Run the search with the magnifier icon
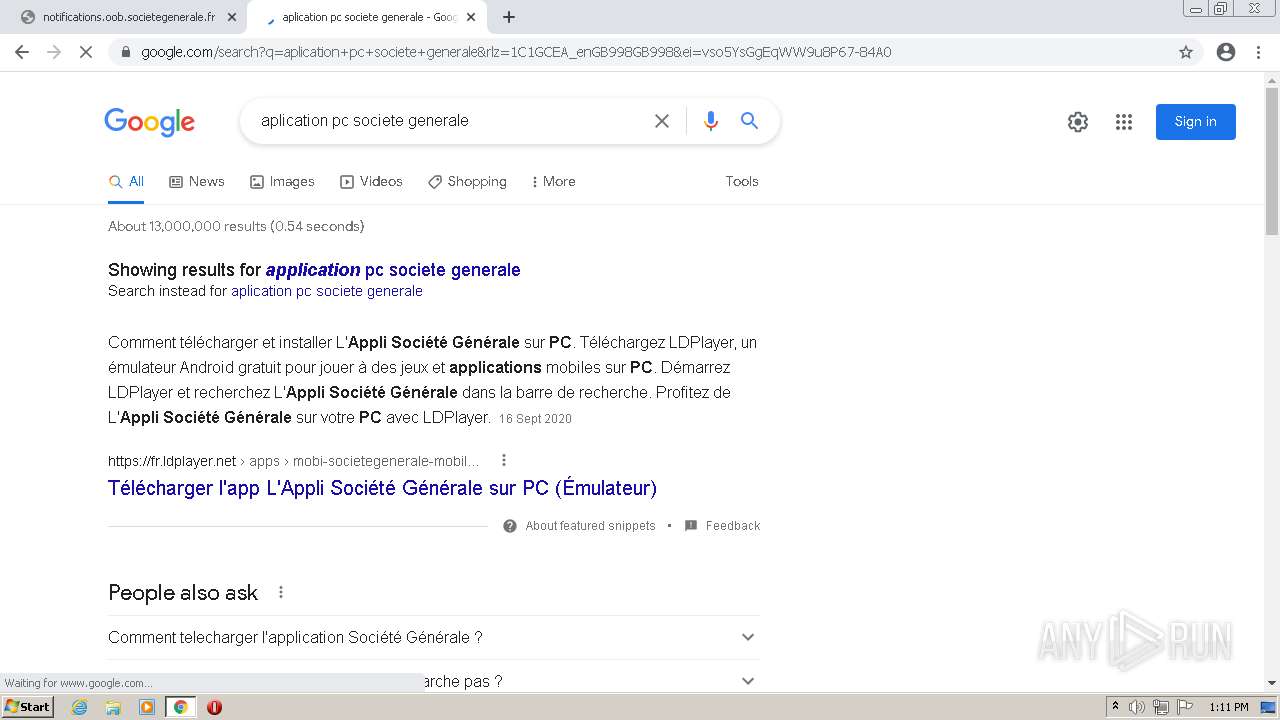The image size is (1280, 720). pyautogui.click(x=749, y=121)
